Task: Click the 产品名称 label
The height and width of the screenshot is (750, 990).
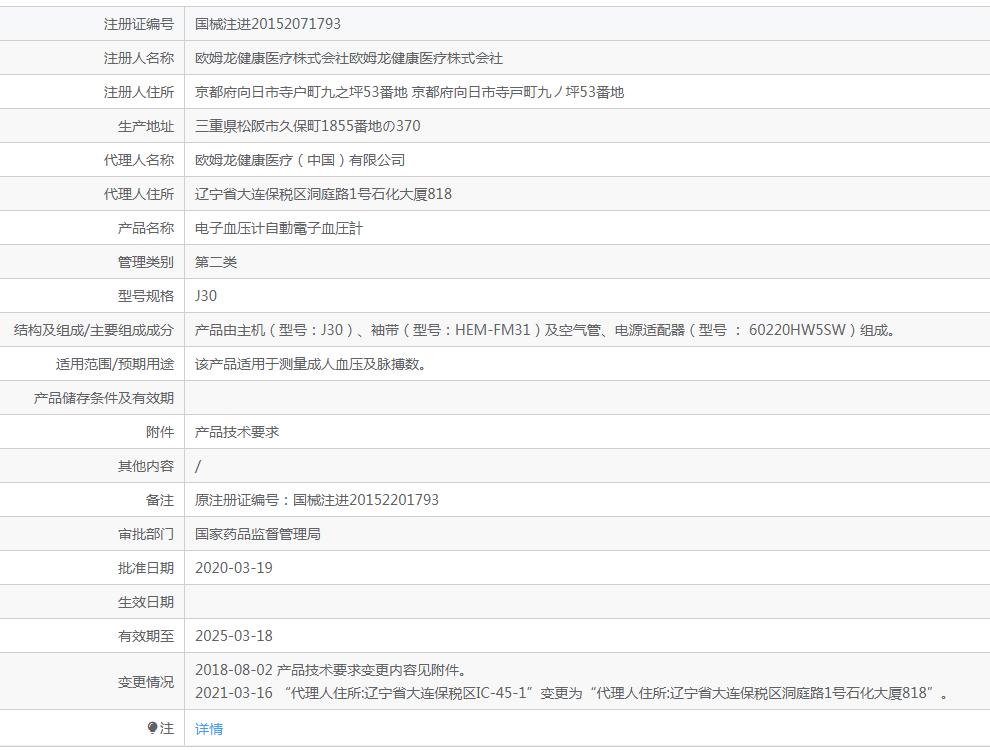Action: (x=146, y=228)
